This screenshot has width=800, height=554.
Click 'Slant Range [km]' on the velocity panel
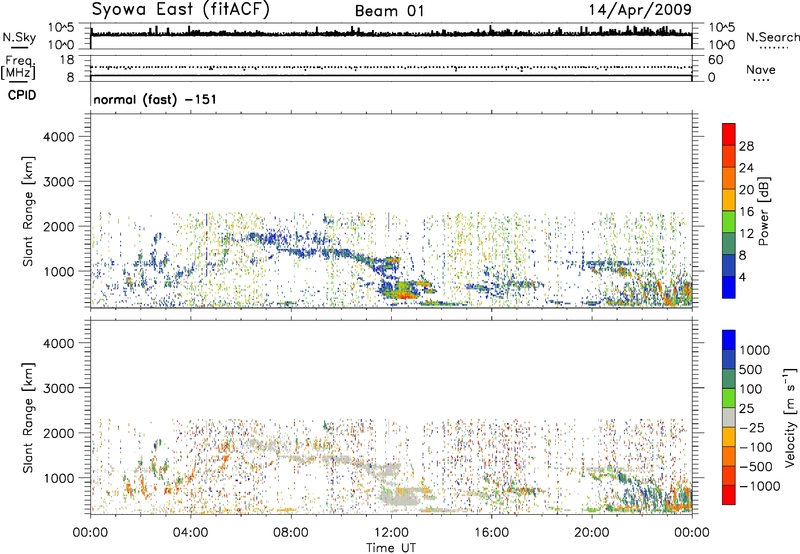(28, 418)
